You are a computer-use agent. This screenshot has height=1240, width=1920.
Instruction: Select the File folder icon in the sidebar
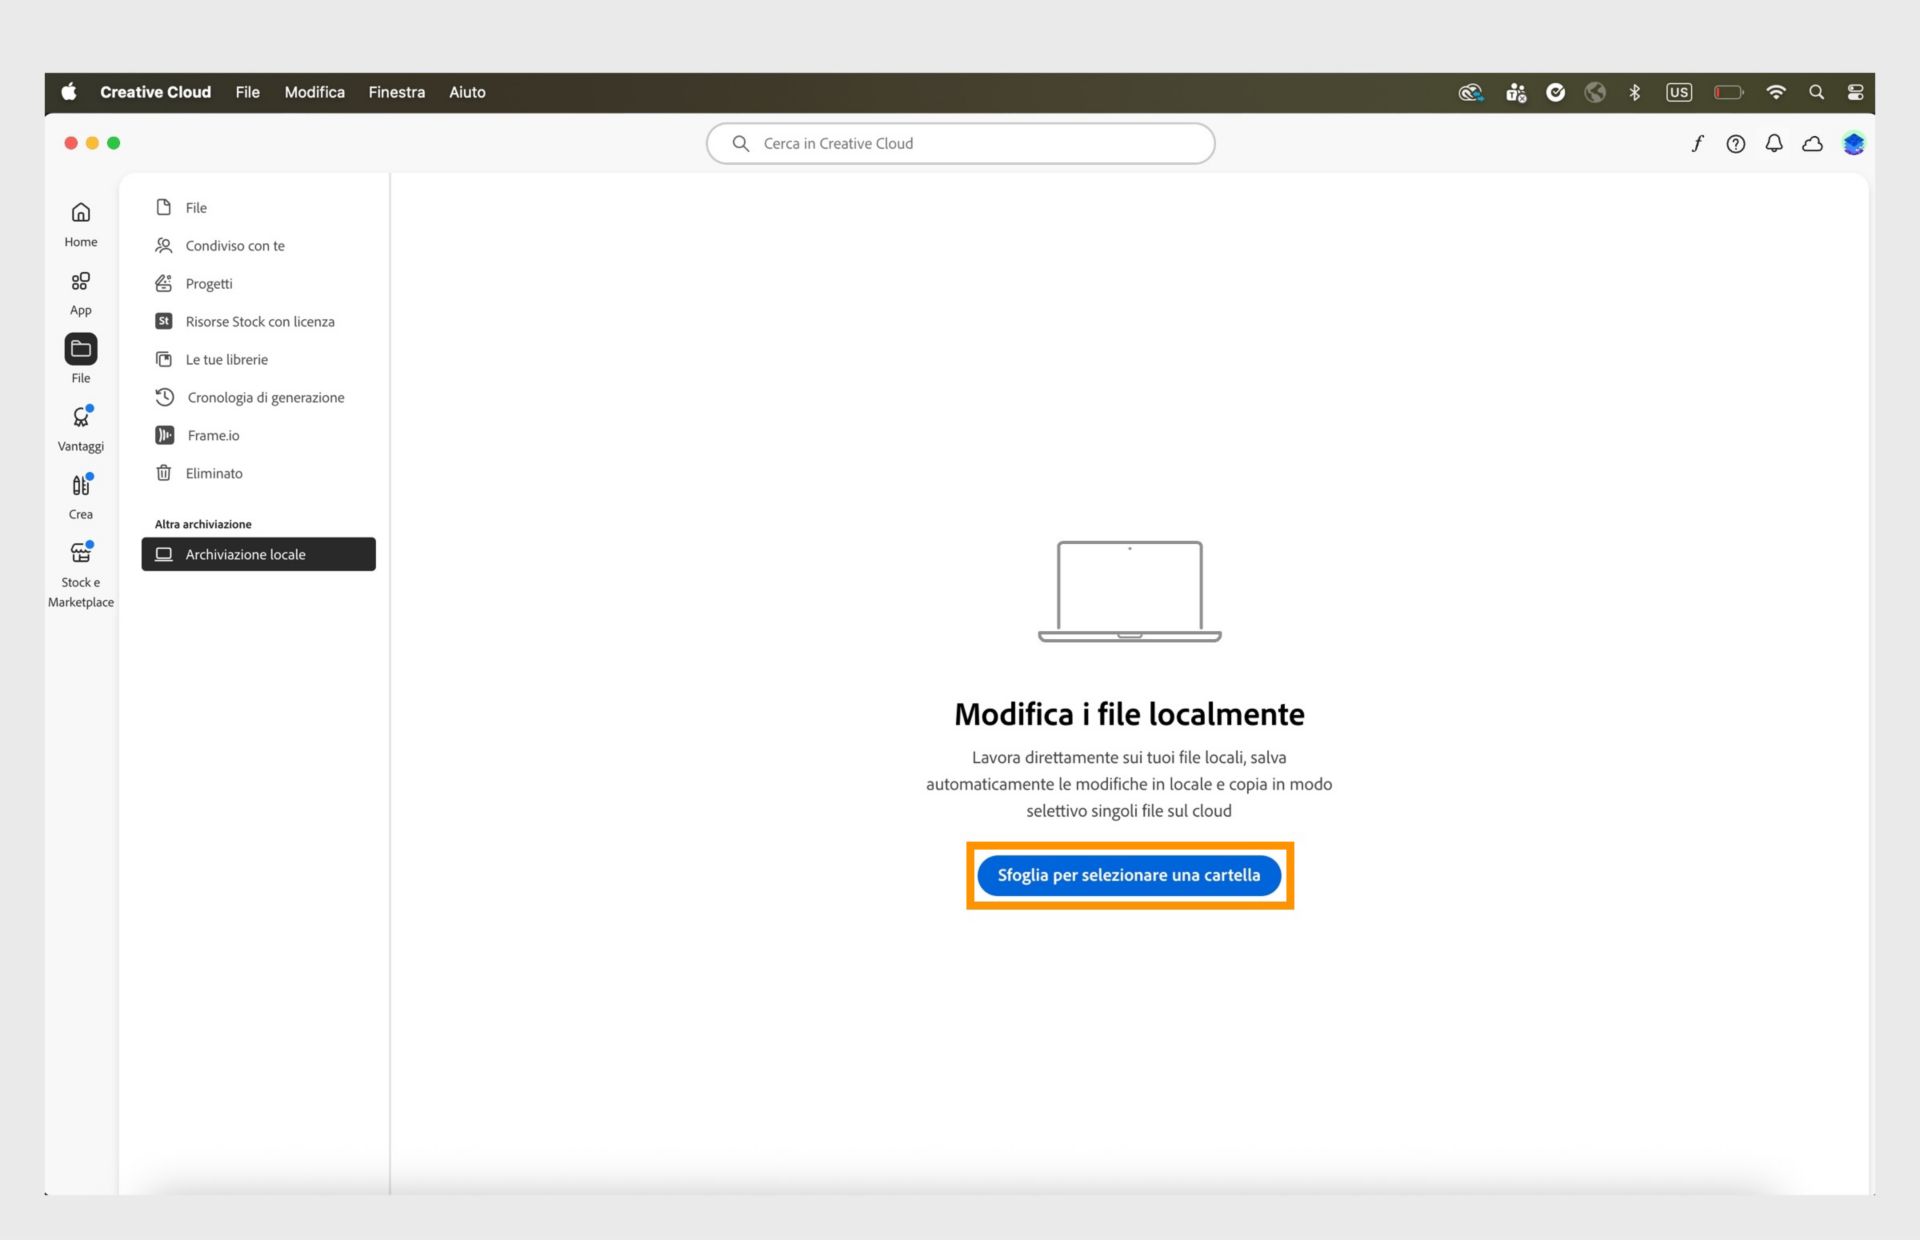(x=81, y=349)
